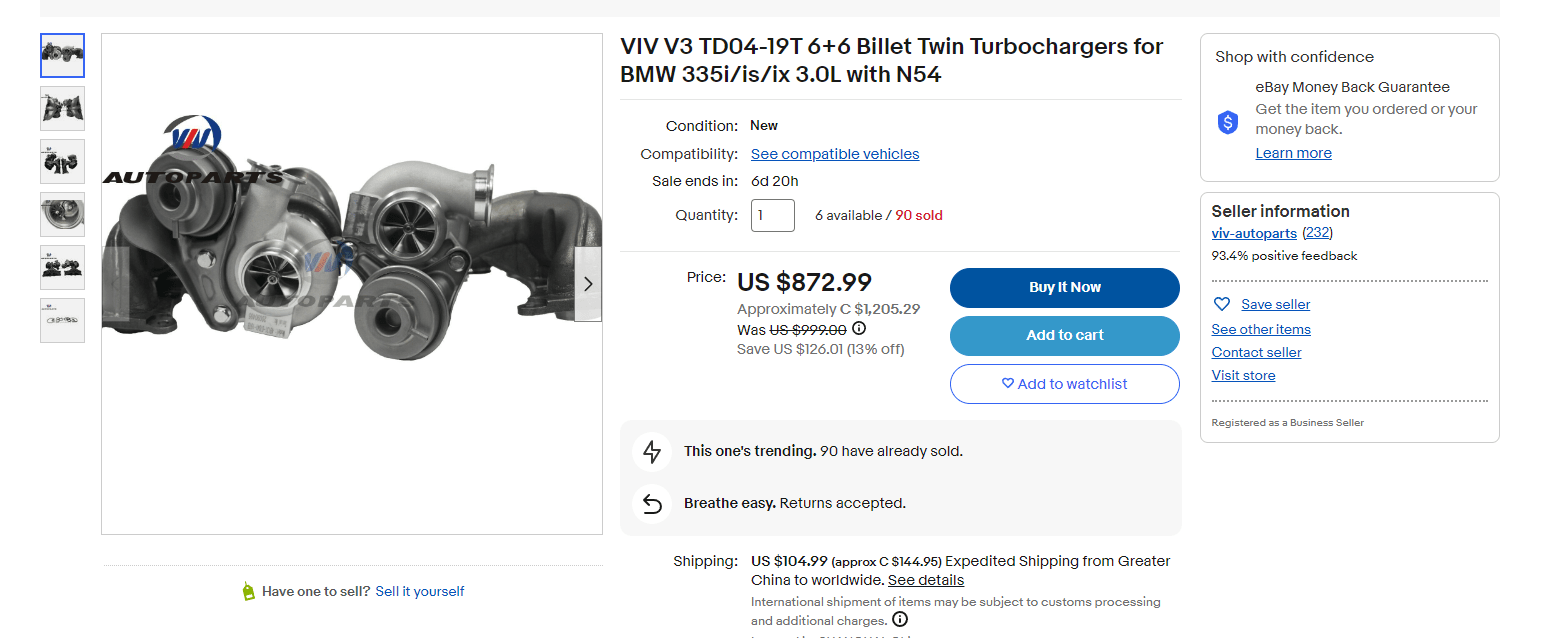Click the Save seller heart icon

pos(1221,304)
